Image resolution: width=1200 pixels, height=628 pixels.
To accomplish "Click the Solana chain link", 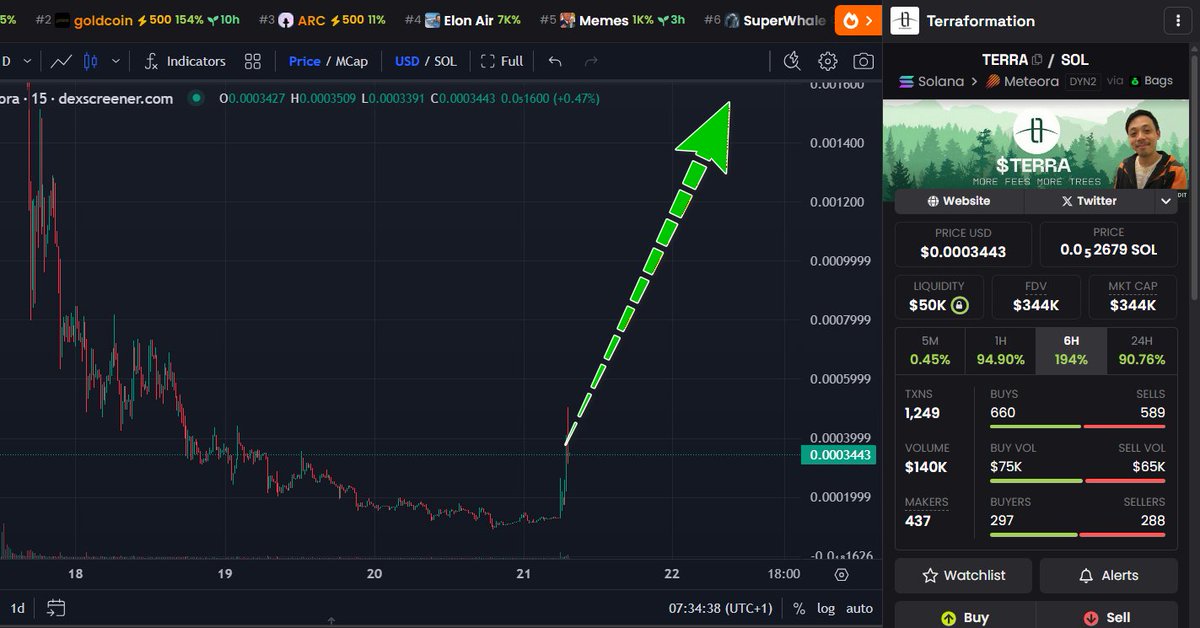I will (x=932, y=81).
